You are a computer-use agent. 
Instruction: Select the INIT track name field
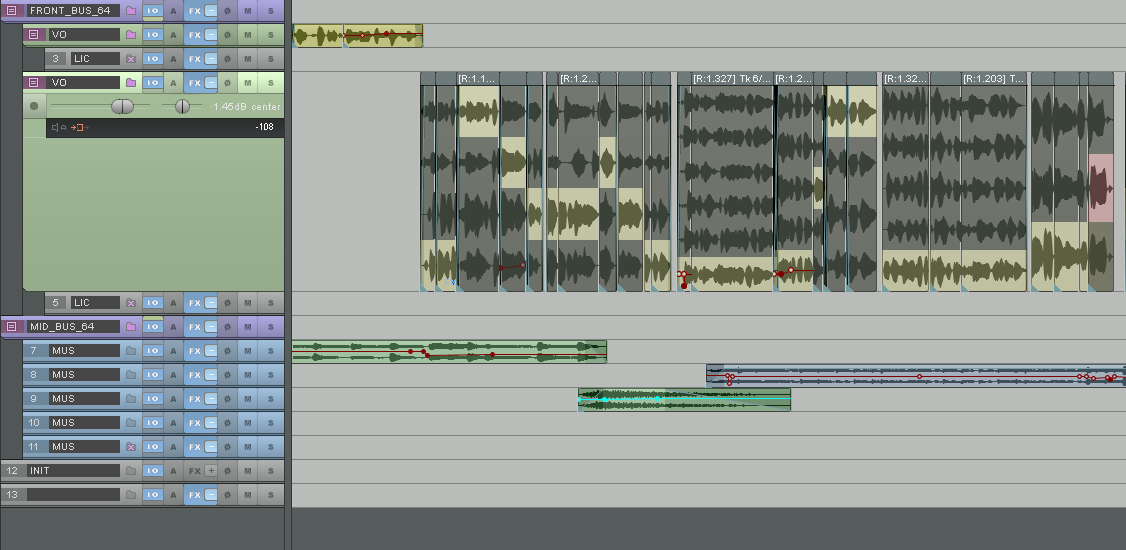73,471
